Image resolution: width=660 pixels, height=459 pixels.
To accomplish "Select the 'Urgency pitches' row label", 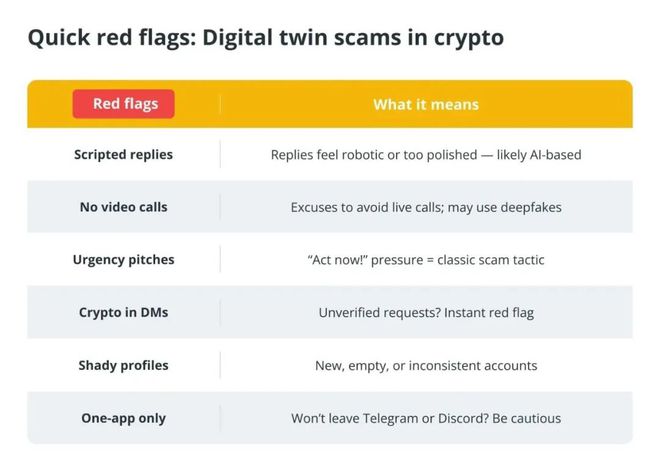I will [123, 260].
